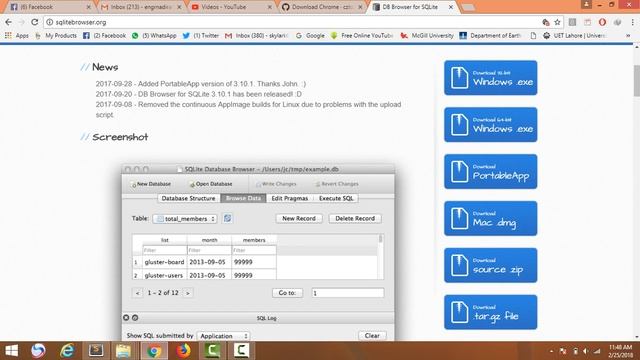Viewport: 640px width, 360px height.
Task: Open the My Products bookmark
Action: point(56,36)
